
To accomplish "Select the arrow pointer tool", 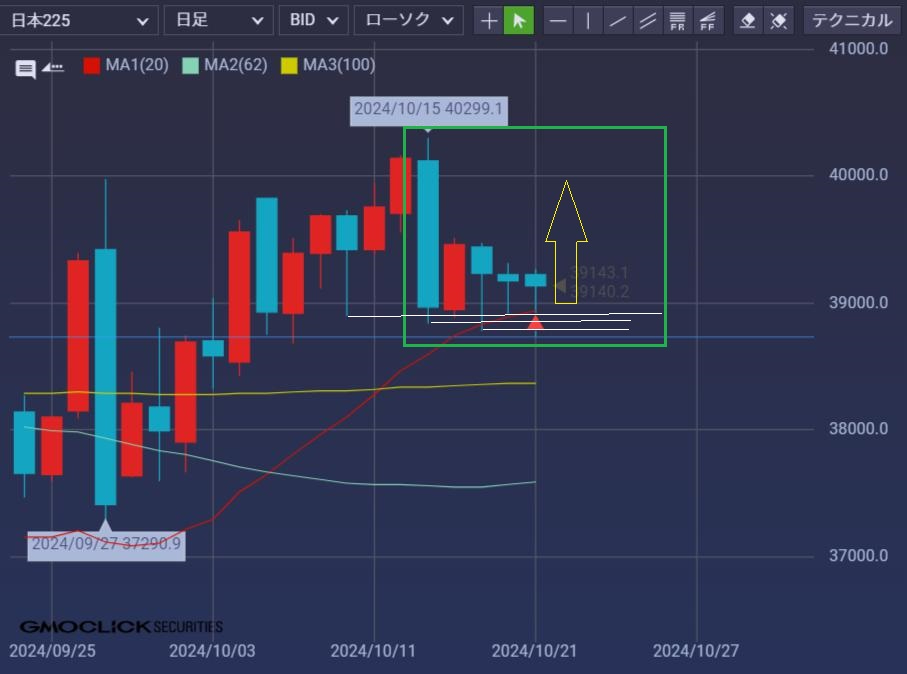I will tap(519, 21).
